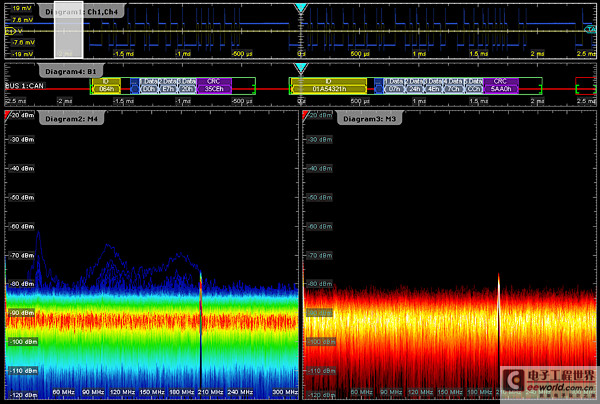Select the blue DLC field in second CAN frame
Screen dimensions: 600x404
378,86
